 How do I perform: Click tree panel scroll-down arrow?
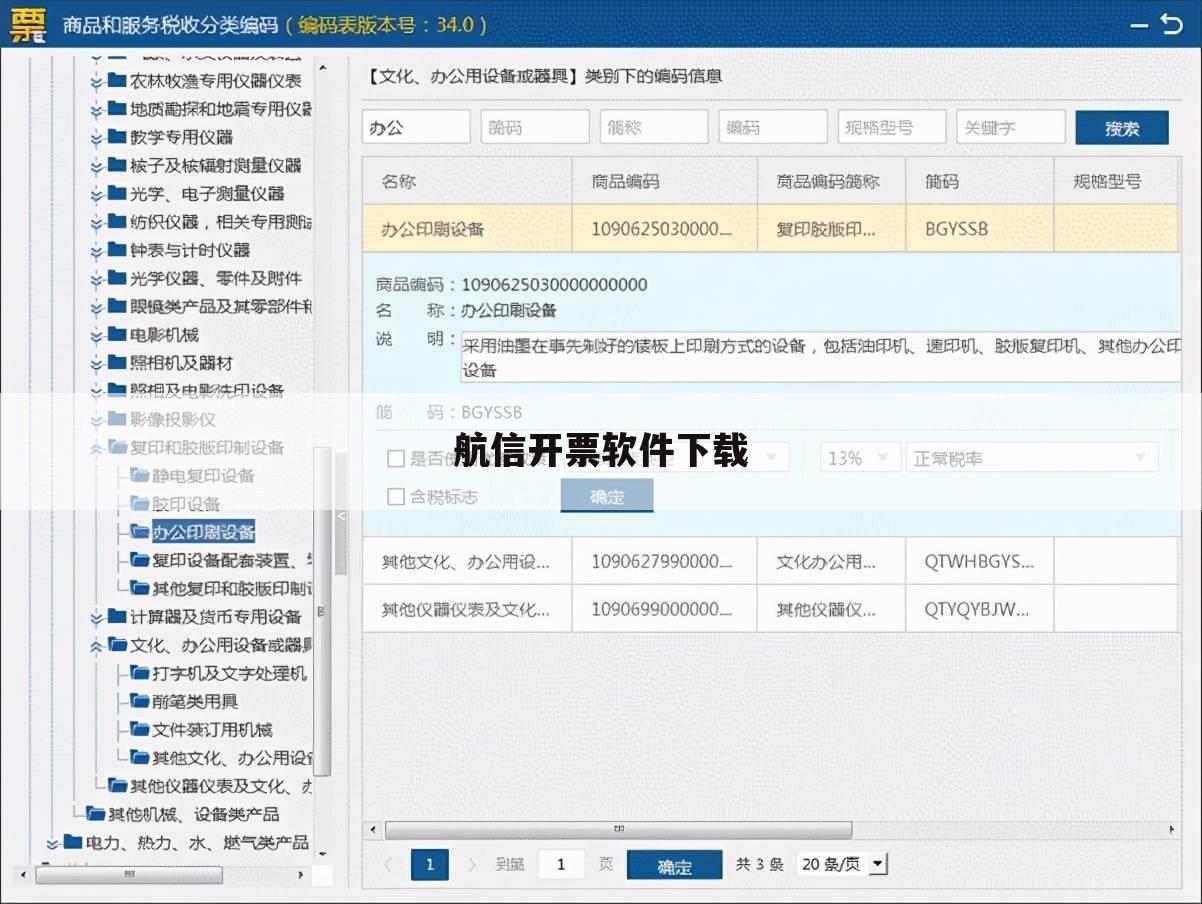pos(323,853)
